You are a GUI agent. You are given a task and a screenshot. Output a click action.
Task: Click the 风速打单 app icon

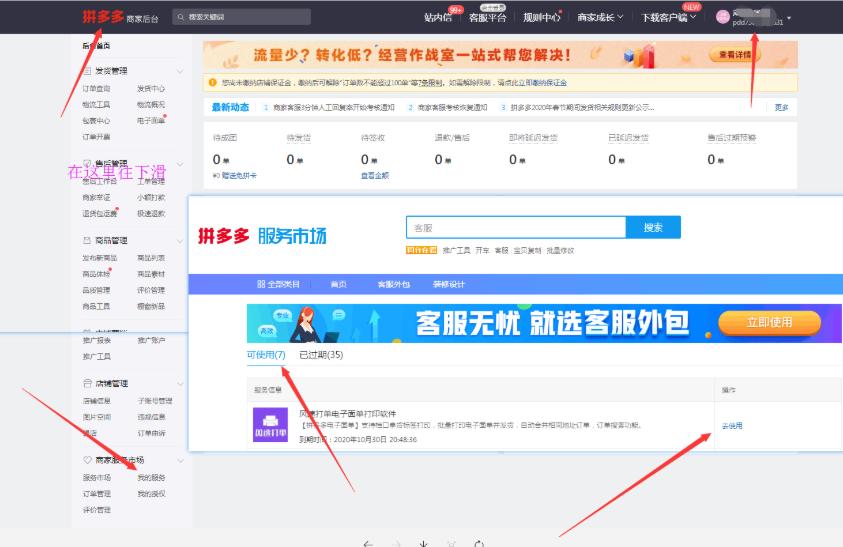point(270,424)
